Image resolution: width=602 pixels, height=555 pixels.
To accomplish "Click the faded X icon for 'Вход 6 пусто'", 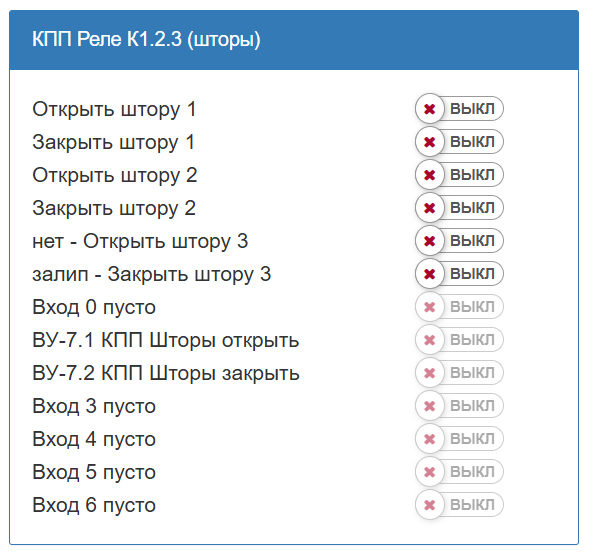I will coord(430,505).
